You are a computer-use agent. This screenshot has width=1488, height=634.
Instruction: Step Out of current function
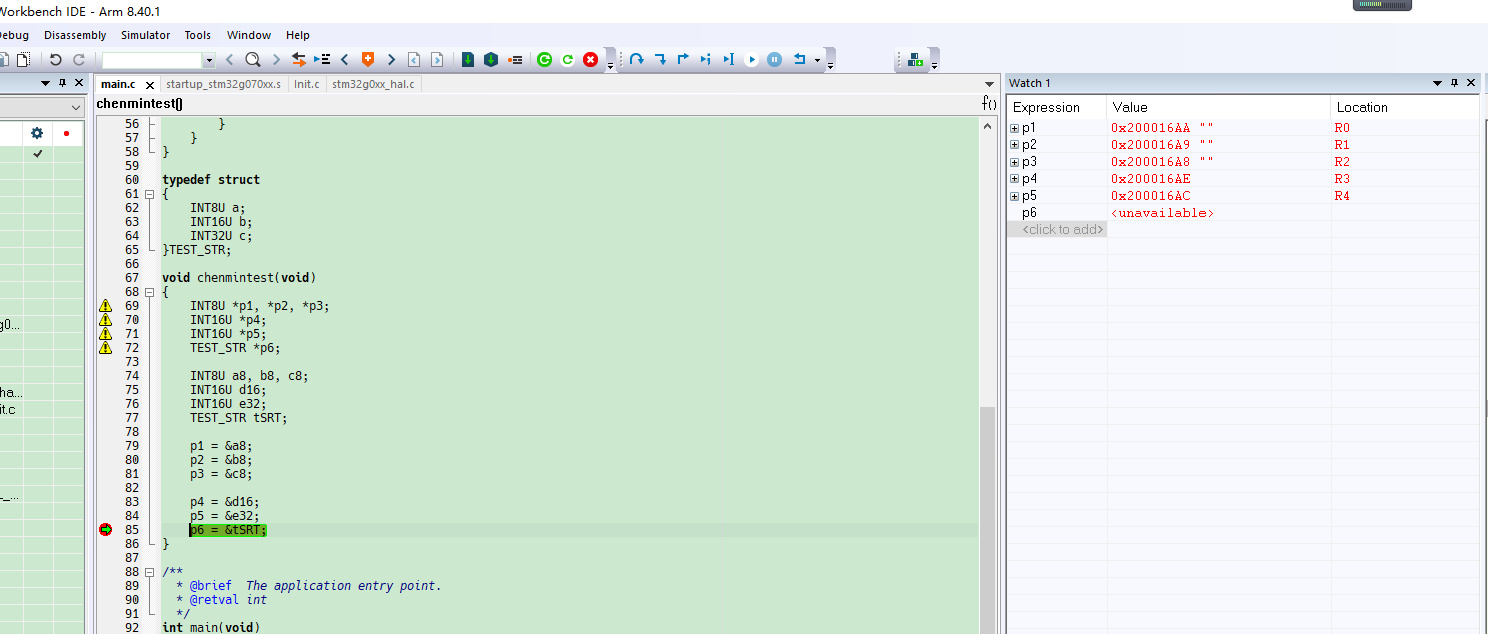click(683, 60)
